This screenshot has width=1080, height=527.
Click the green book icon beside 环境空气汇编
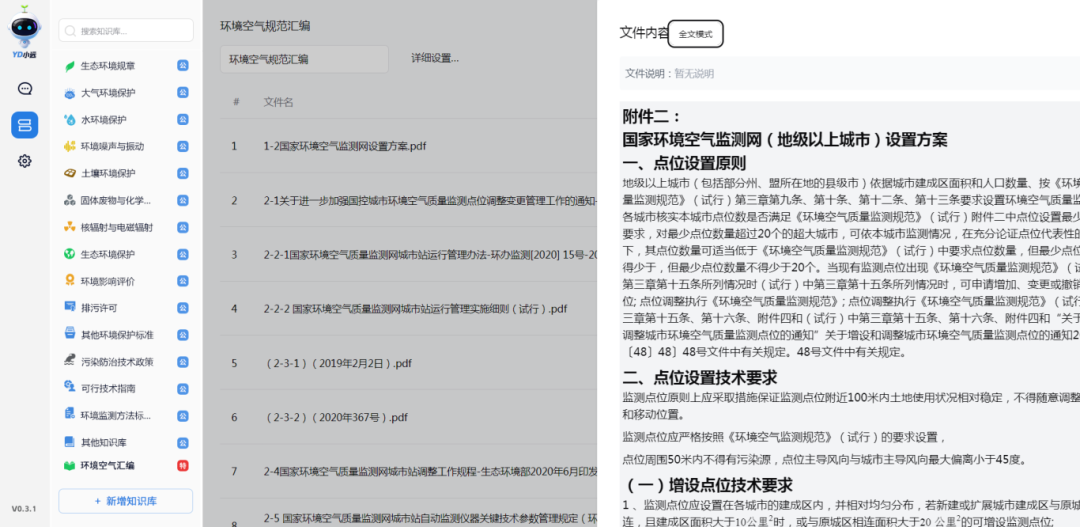tap(70, 466)
